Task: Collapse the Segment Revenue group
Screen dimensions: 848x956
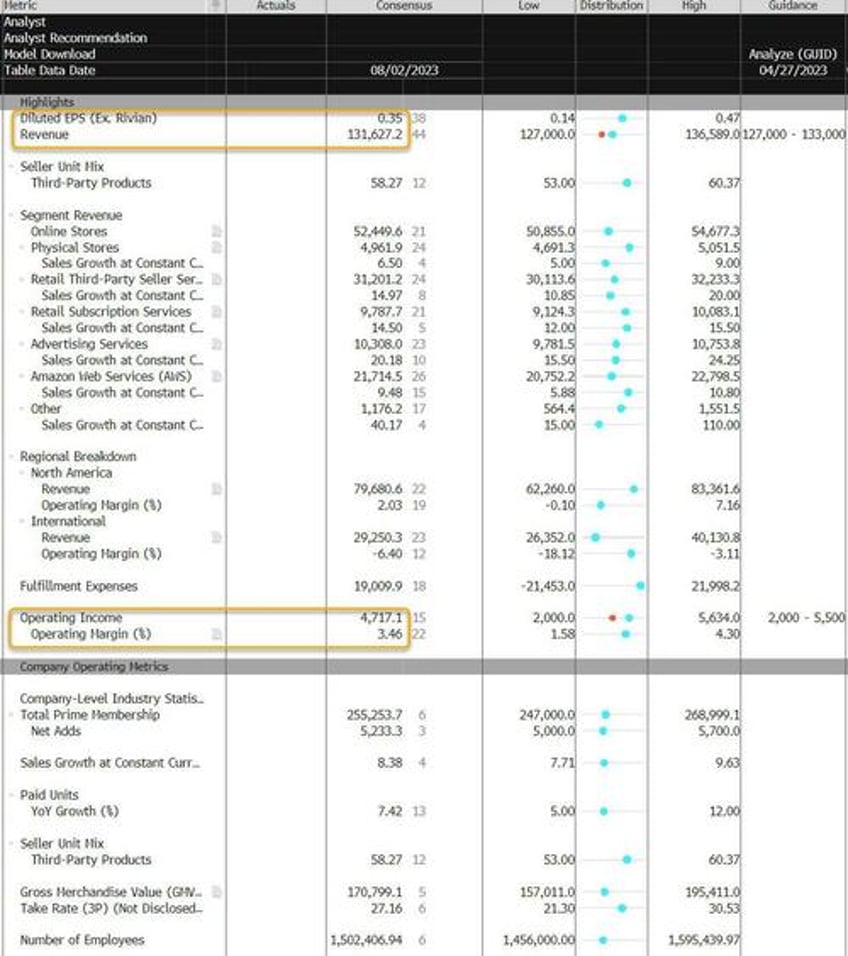Action: [12, 215]
